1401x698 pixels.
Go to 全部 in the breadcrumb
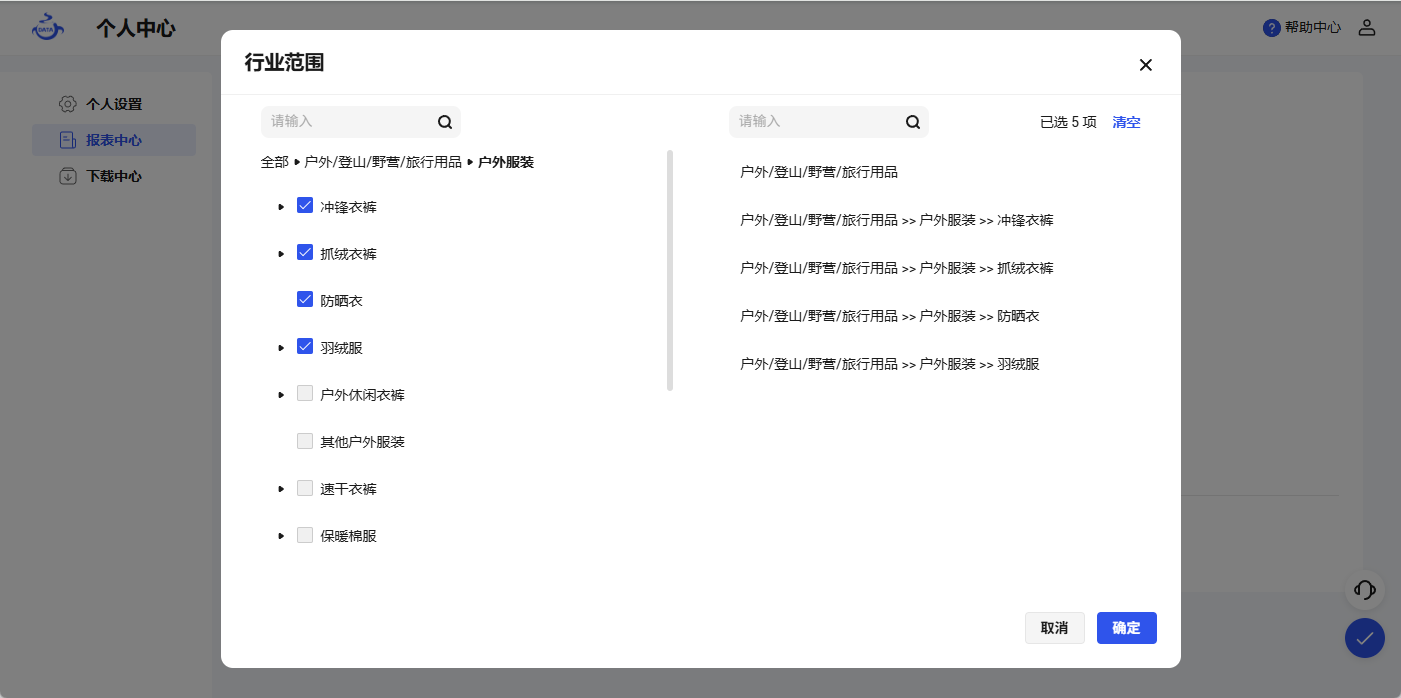tap(274, 162)
